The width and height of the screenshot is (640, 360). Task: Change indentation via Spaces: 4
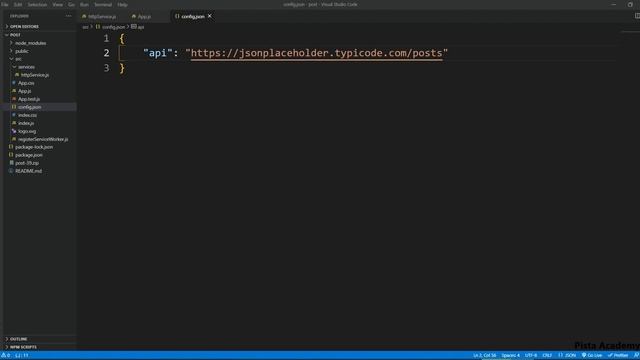511,356
